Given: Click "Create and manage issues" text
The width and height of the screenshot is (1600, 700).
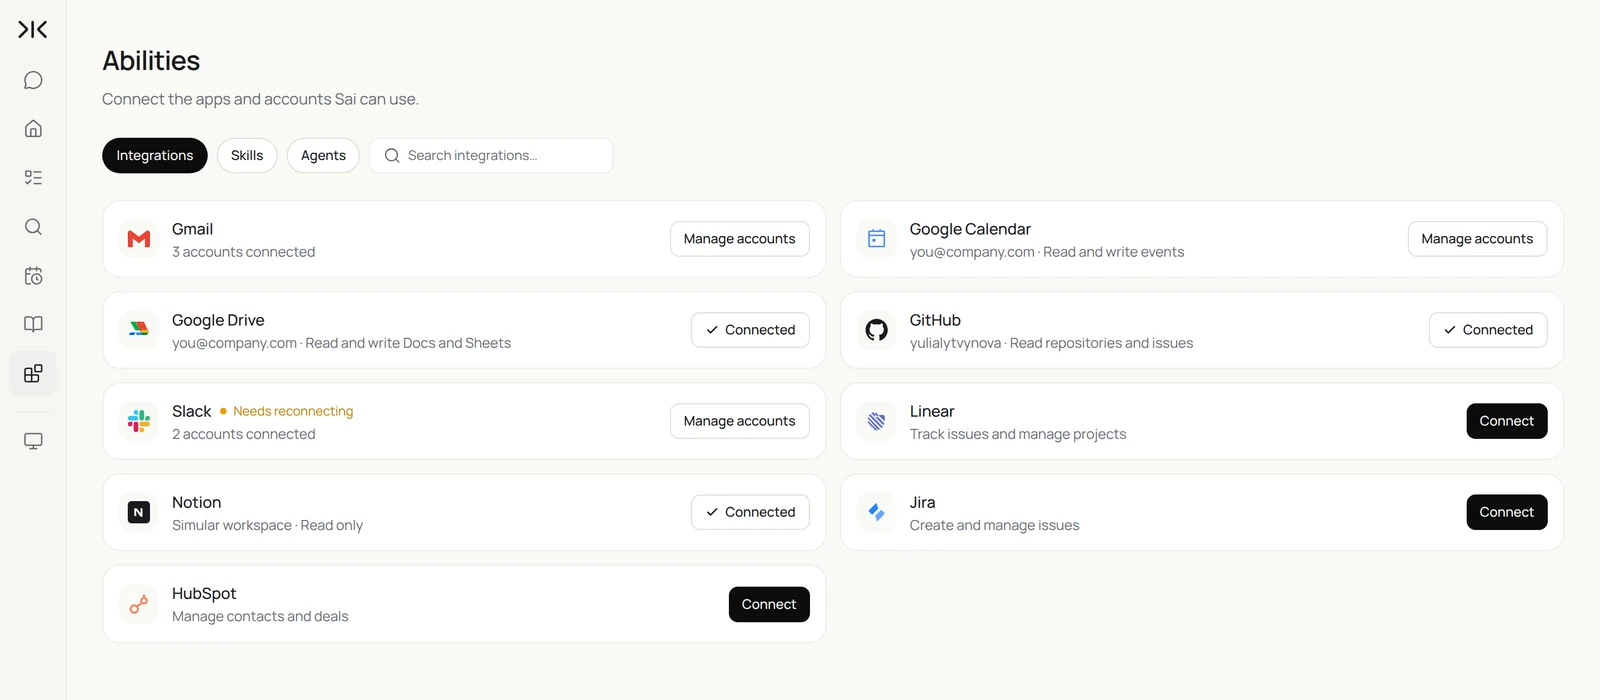Looking at the screenshot, I should (x=994, y=525).
